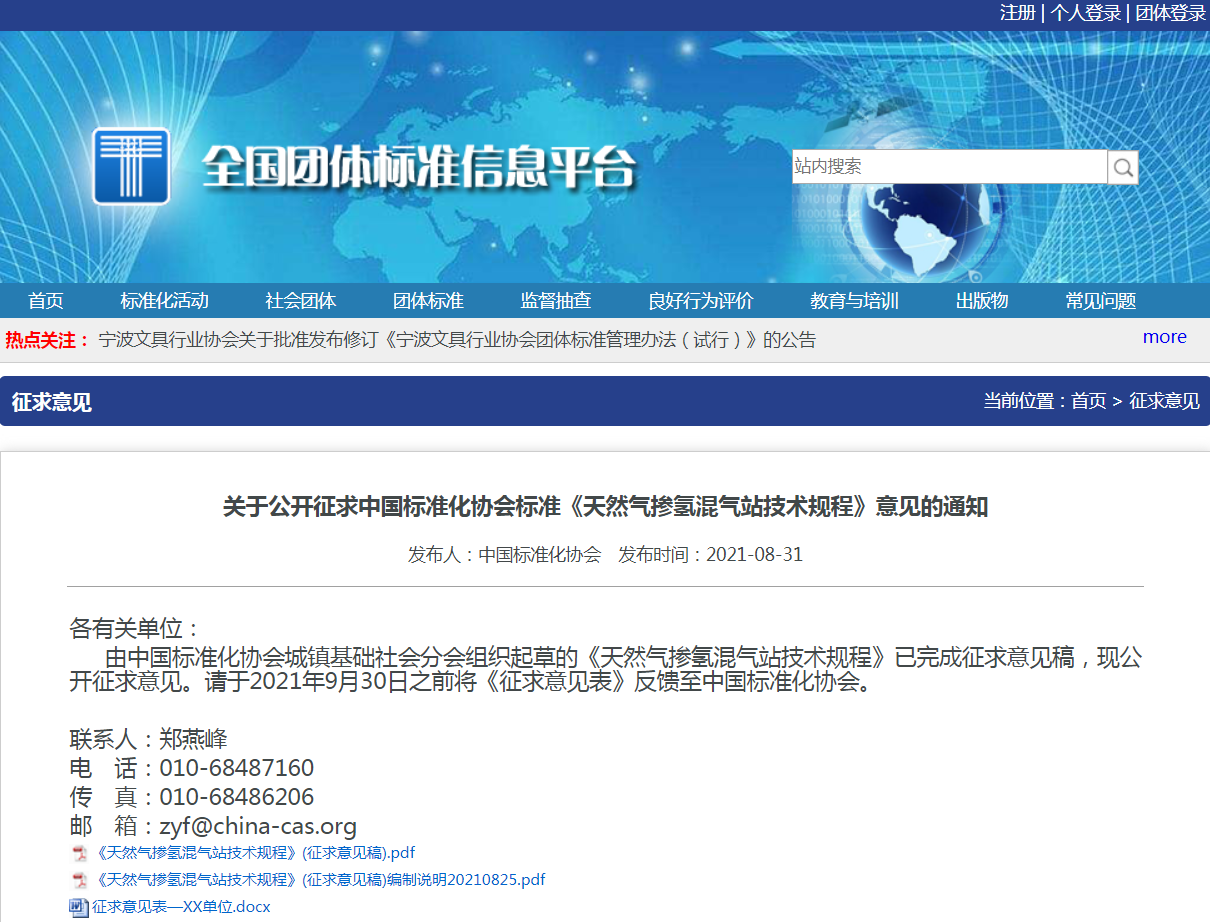Click the 征求意见 section header title
Screen dimensions: 1210x922
click(51, 402)
